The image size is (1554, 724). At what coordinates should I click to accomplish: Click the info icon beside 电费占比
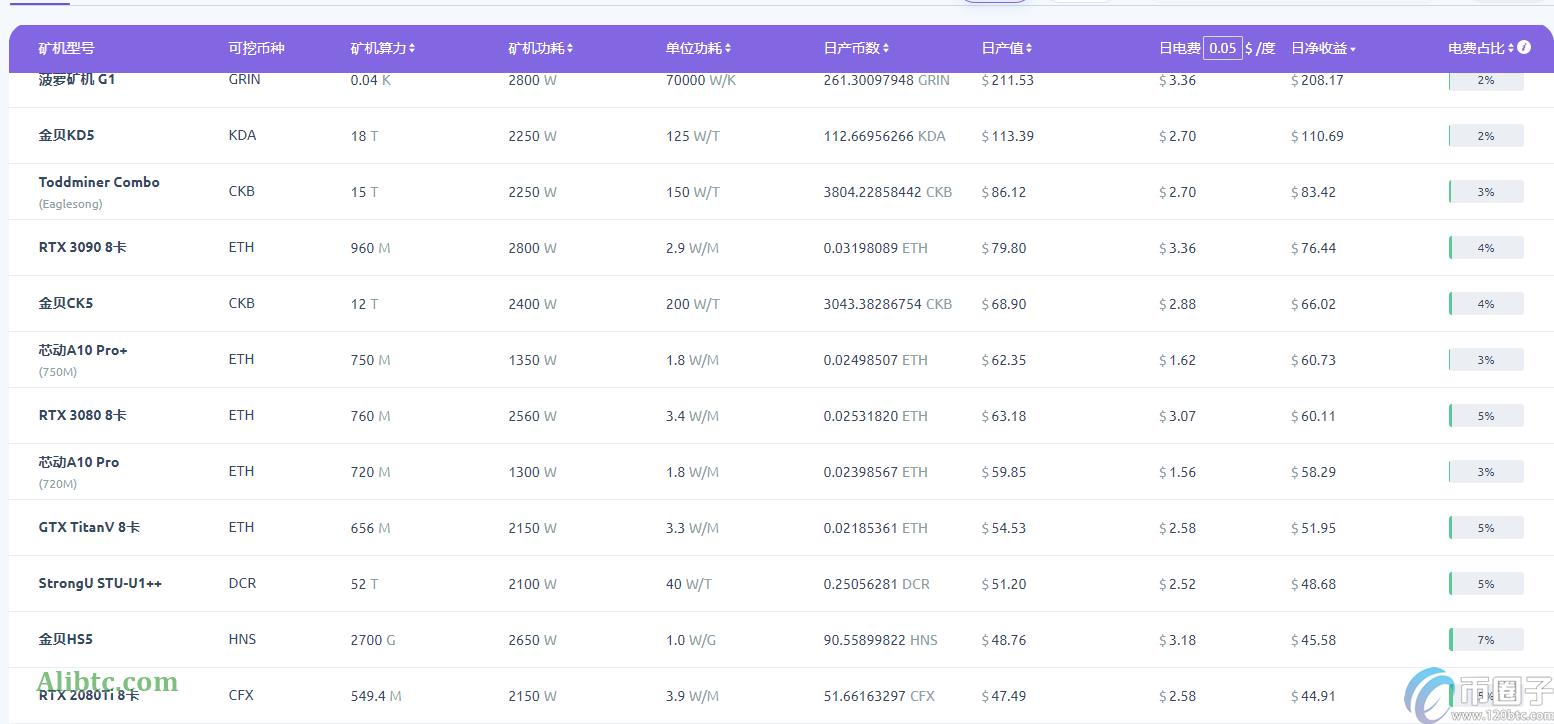point(1524,47)
